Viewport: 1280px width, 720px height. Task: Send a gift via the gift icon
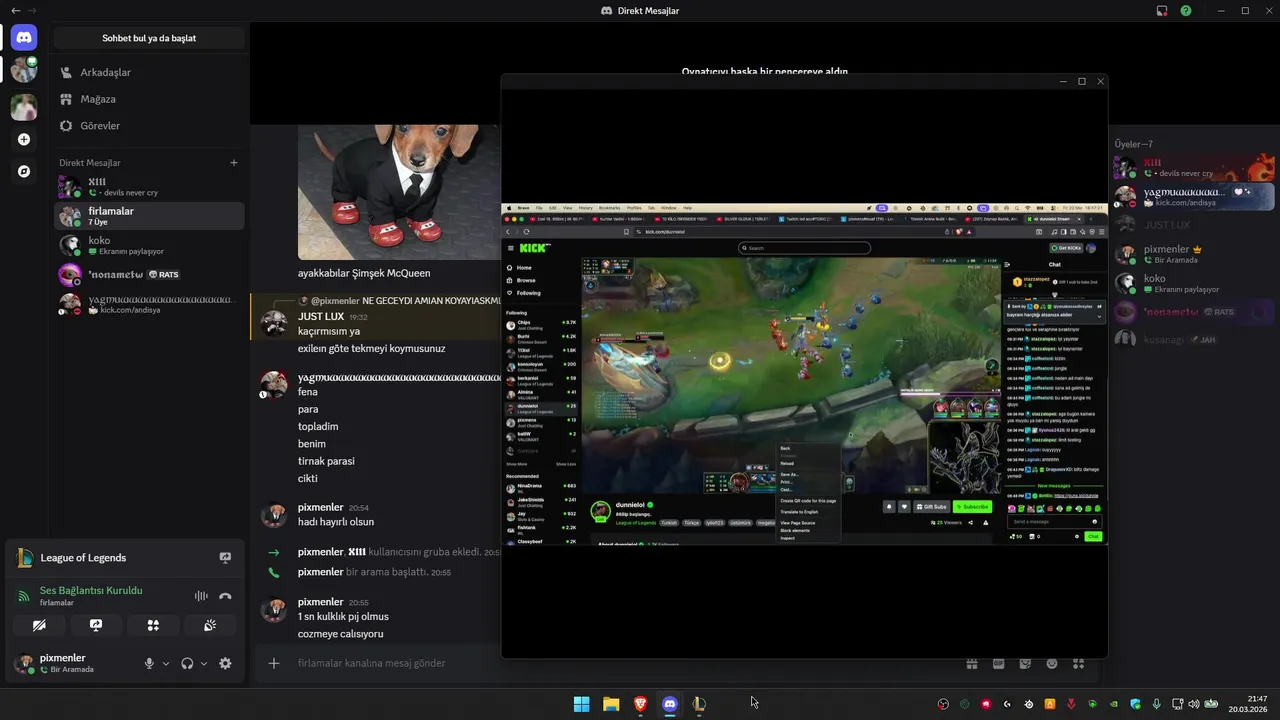[971, 663]
